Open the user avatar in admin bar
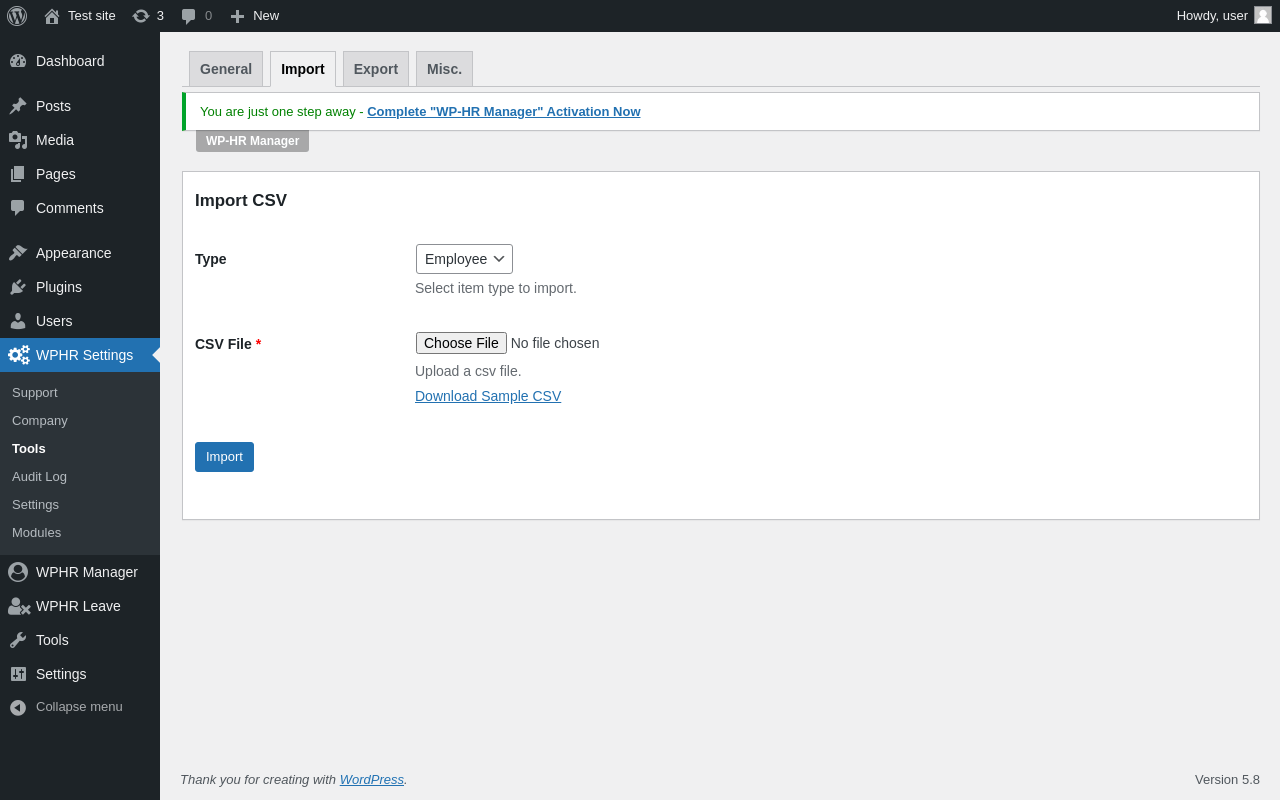Viewport: 1280px width, 800px height. coord(1263,15)
